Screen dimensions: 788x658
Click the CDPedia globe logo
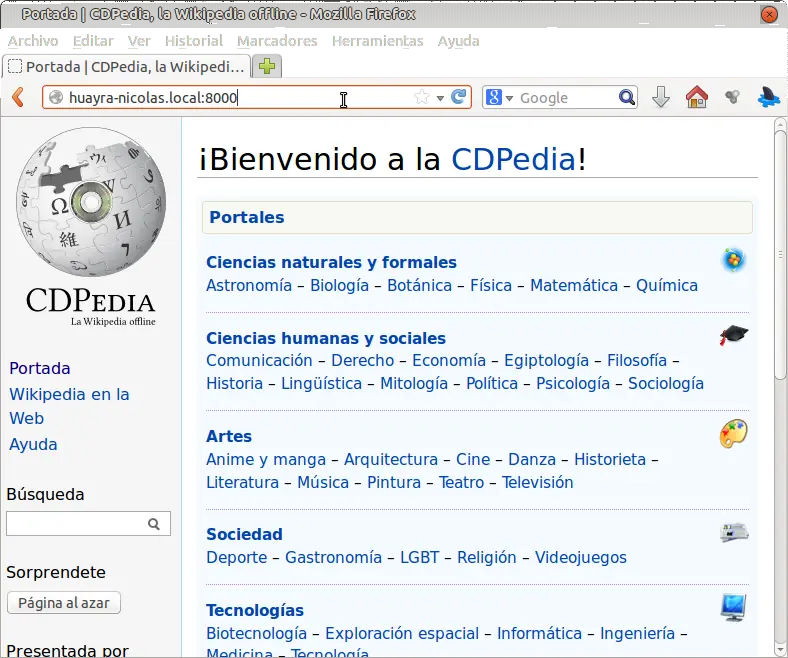[x=91, y=202]
